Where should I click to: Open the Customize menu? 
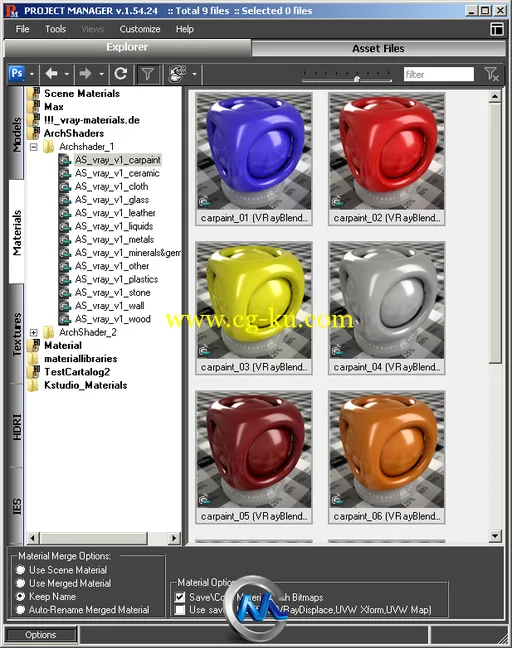[x=140, y=29]
